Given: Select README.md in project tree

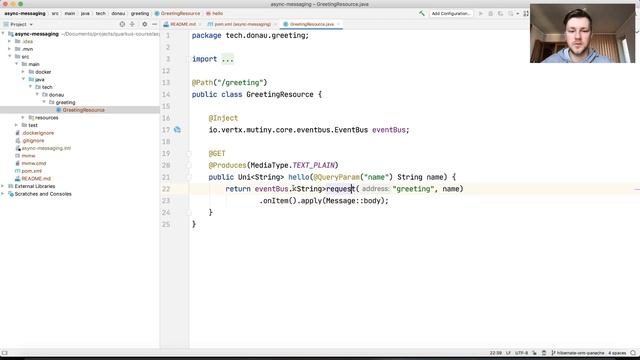Looking at the screenshot, I should [33, 179].
